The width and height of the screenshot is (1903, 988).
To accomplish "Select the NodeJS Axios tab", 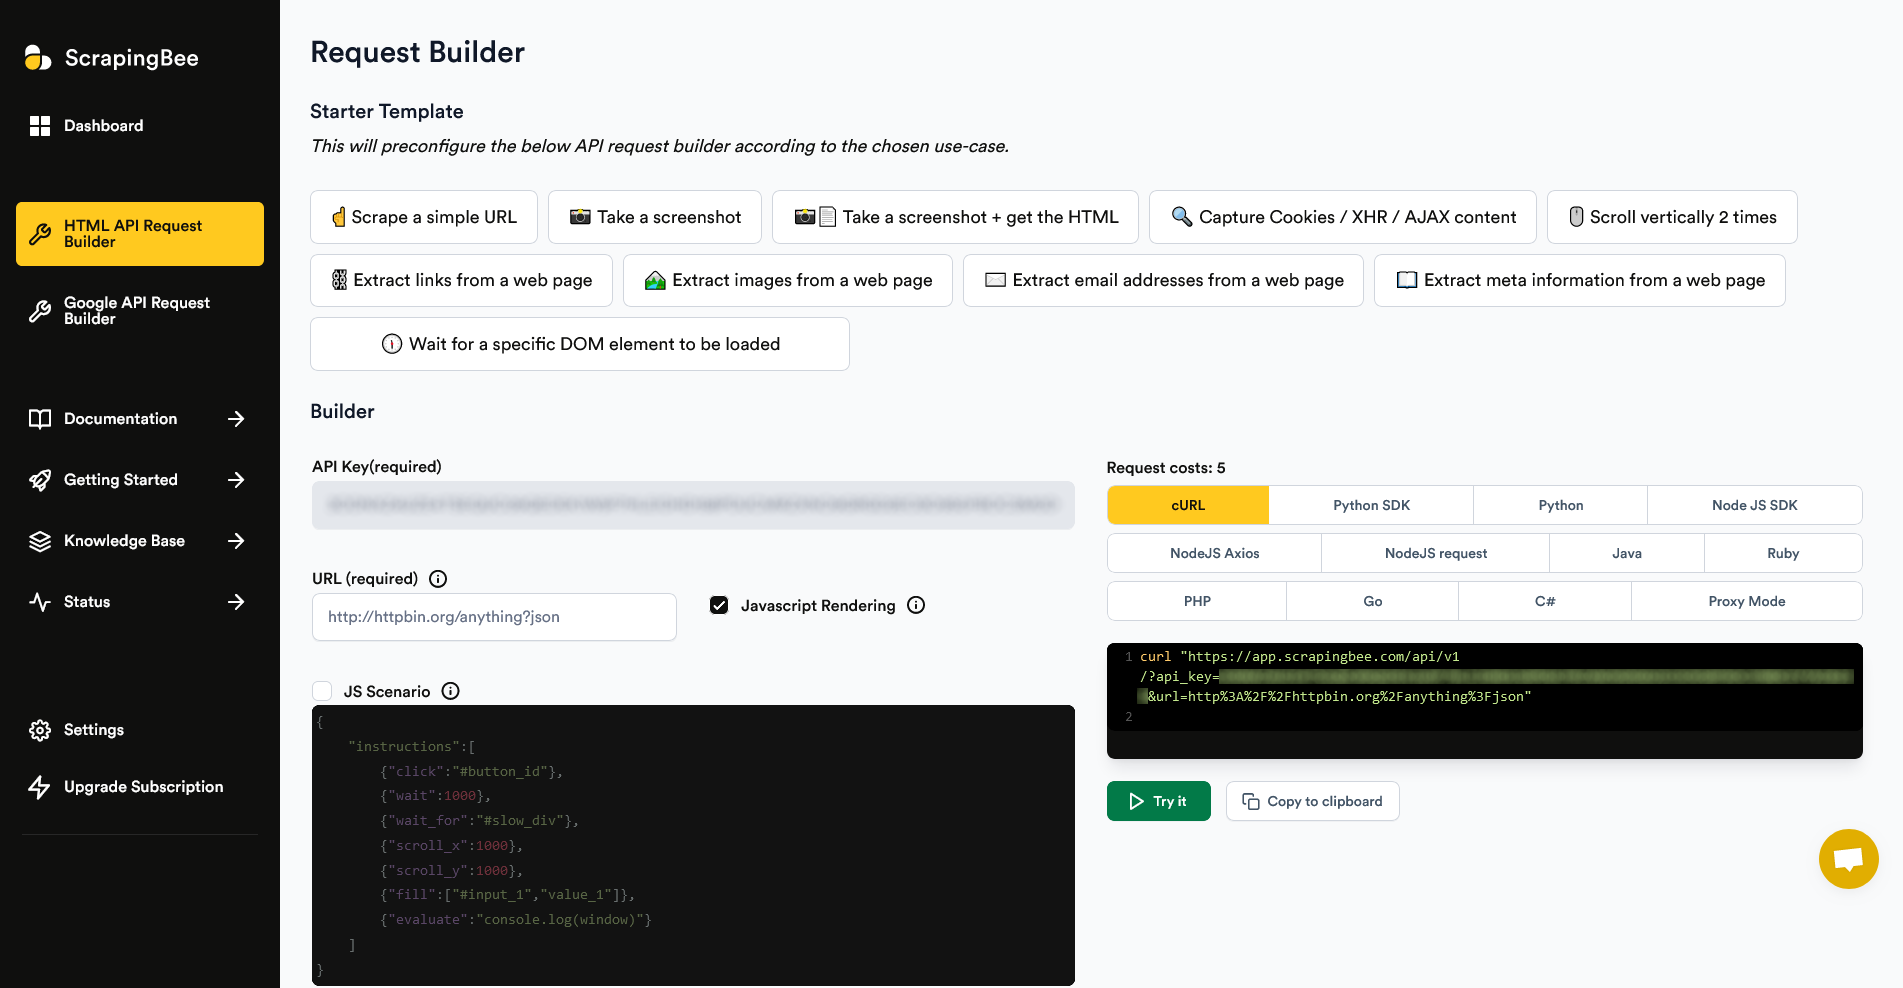I will (1214, 553).
